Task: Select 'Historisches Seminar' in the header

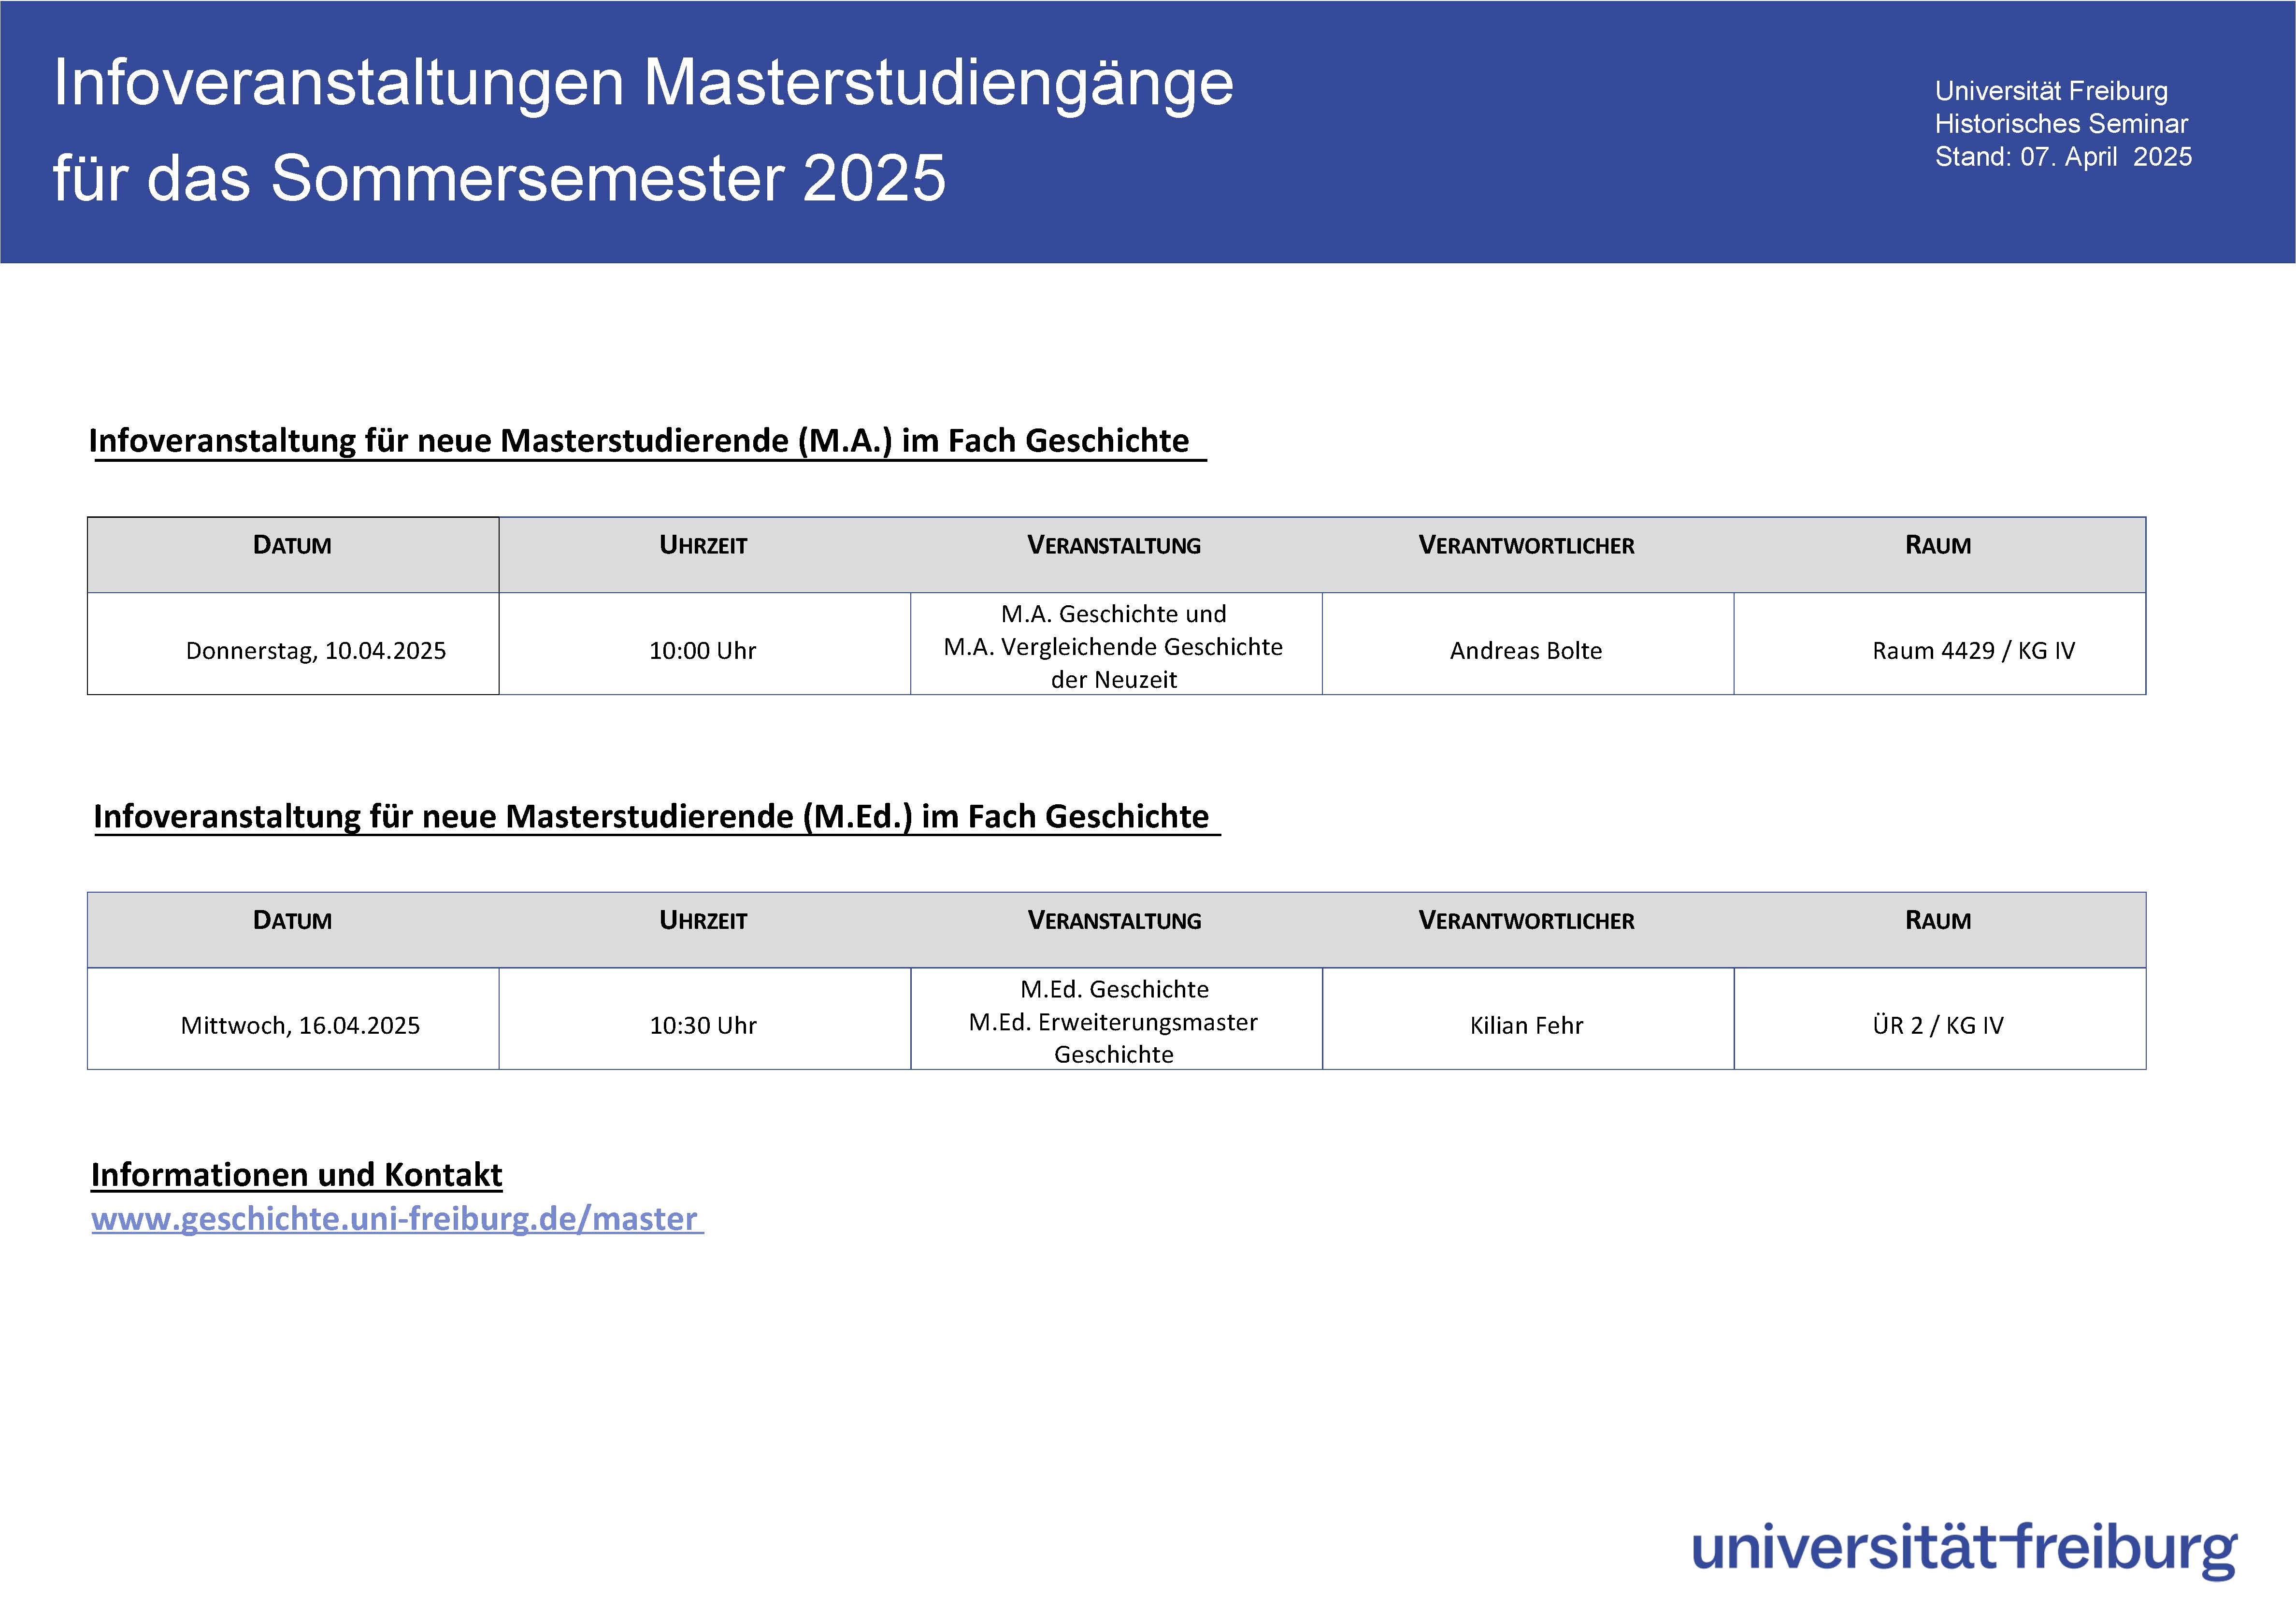Action: pyautogui.click(x=2061, y=124)
